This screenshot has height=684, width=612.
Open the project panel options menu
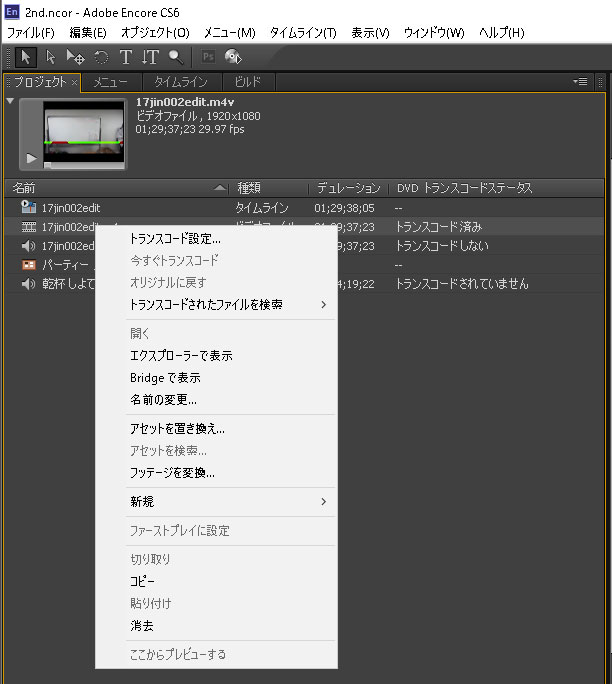click(x=580, y=82)
